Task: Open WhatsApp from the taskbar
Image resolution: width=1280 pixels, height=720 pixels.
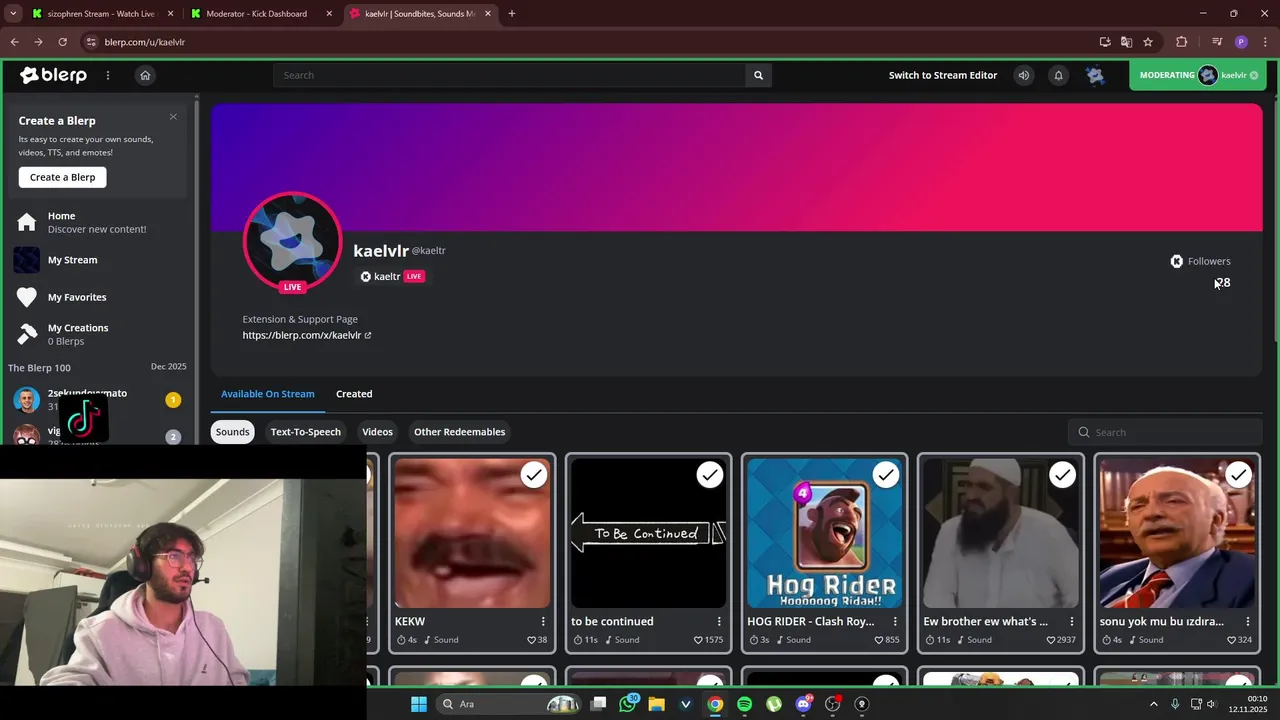Action: 627,704
